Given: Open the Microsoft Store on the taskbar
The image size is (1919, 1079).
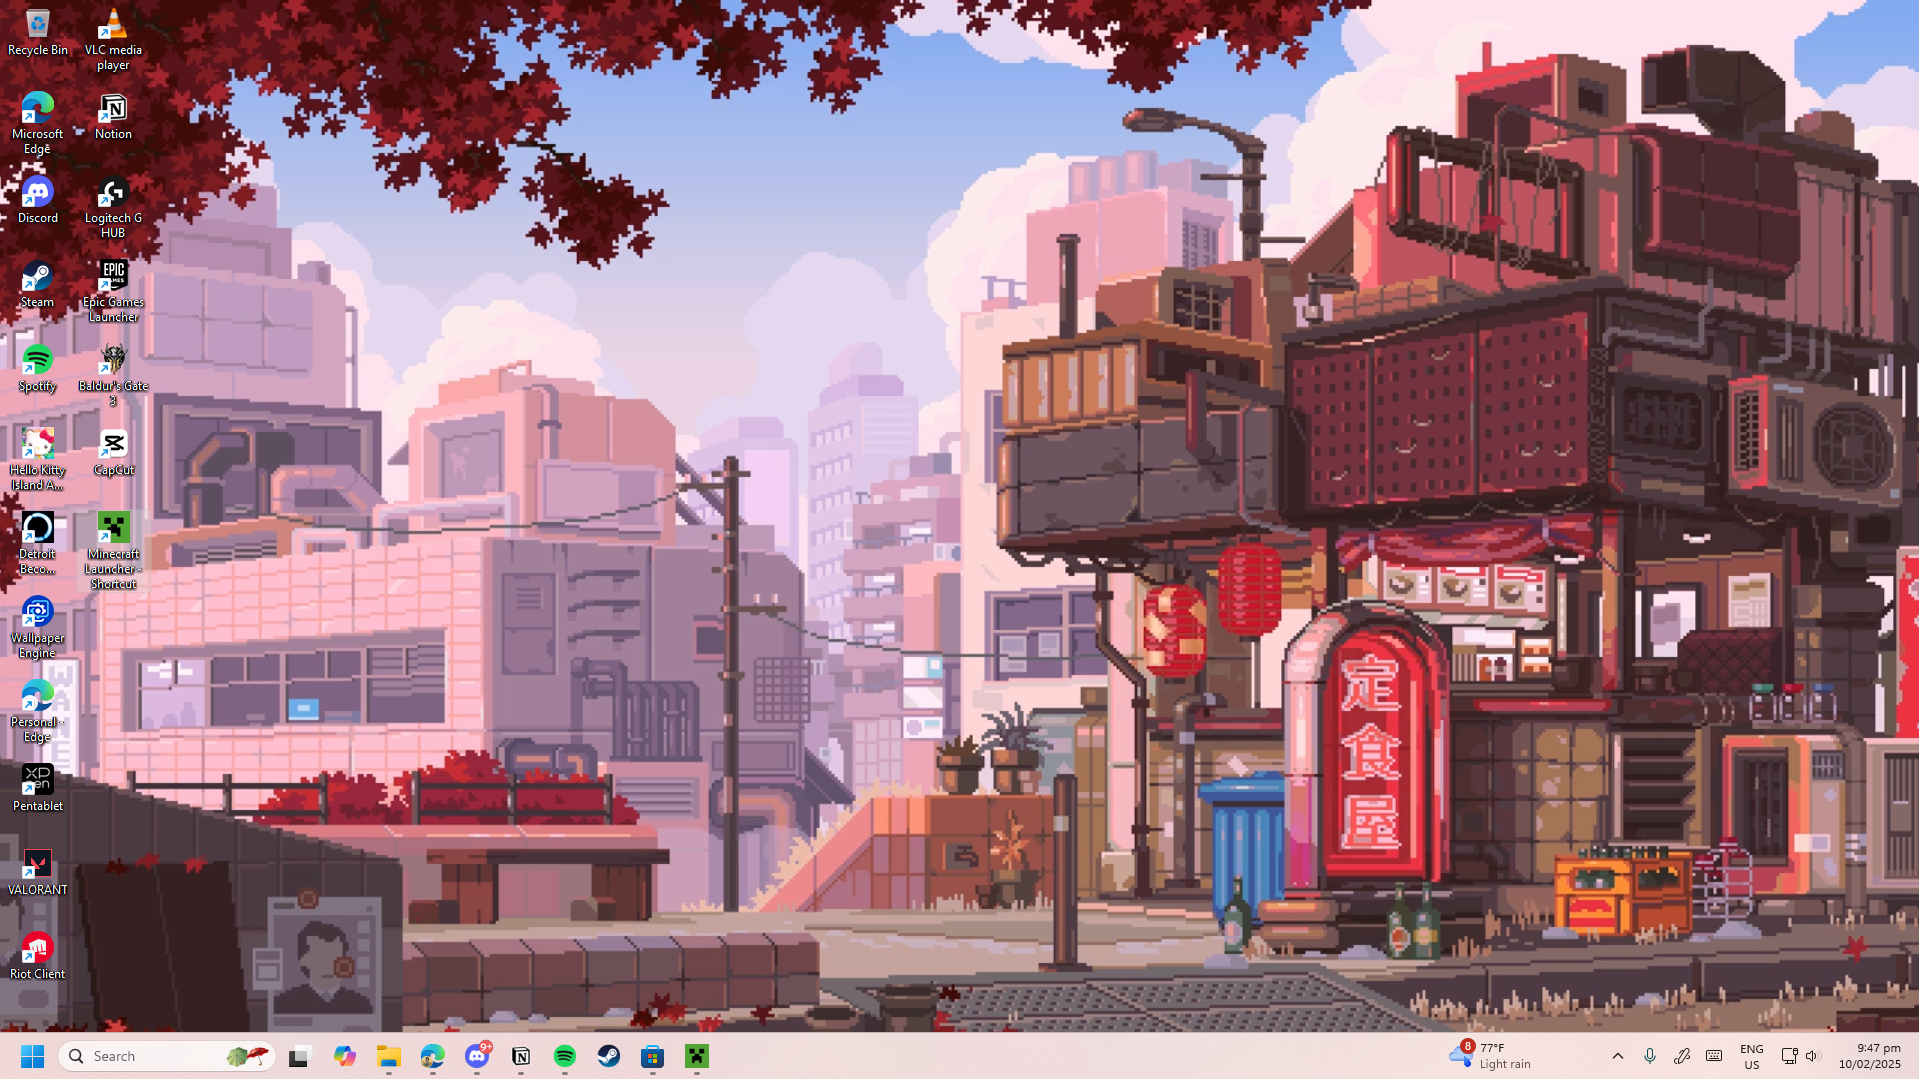Looking at the screenshot, I should pos(653,1056).
